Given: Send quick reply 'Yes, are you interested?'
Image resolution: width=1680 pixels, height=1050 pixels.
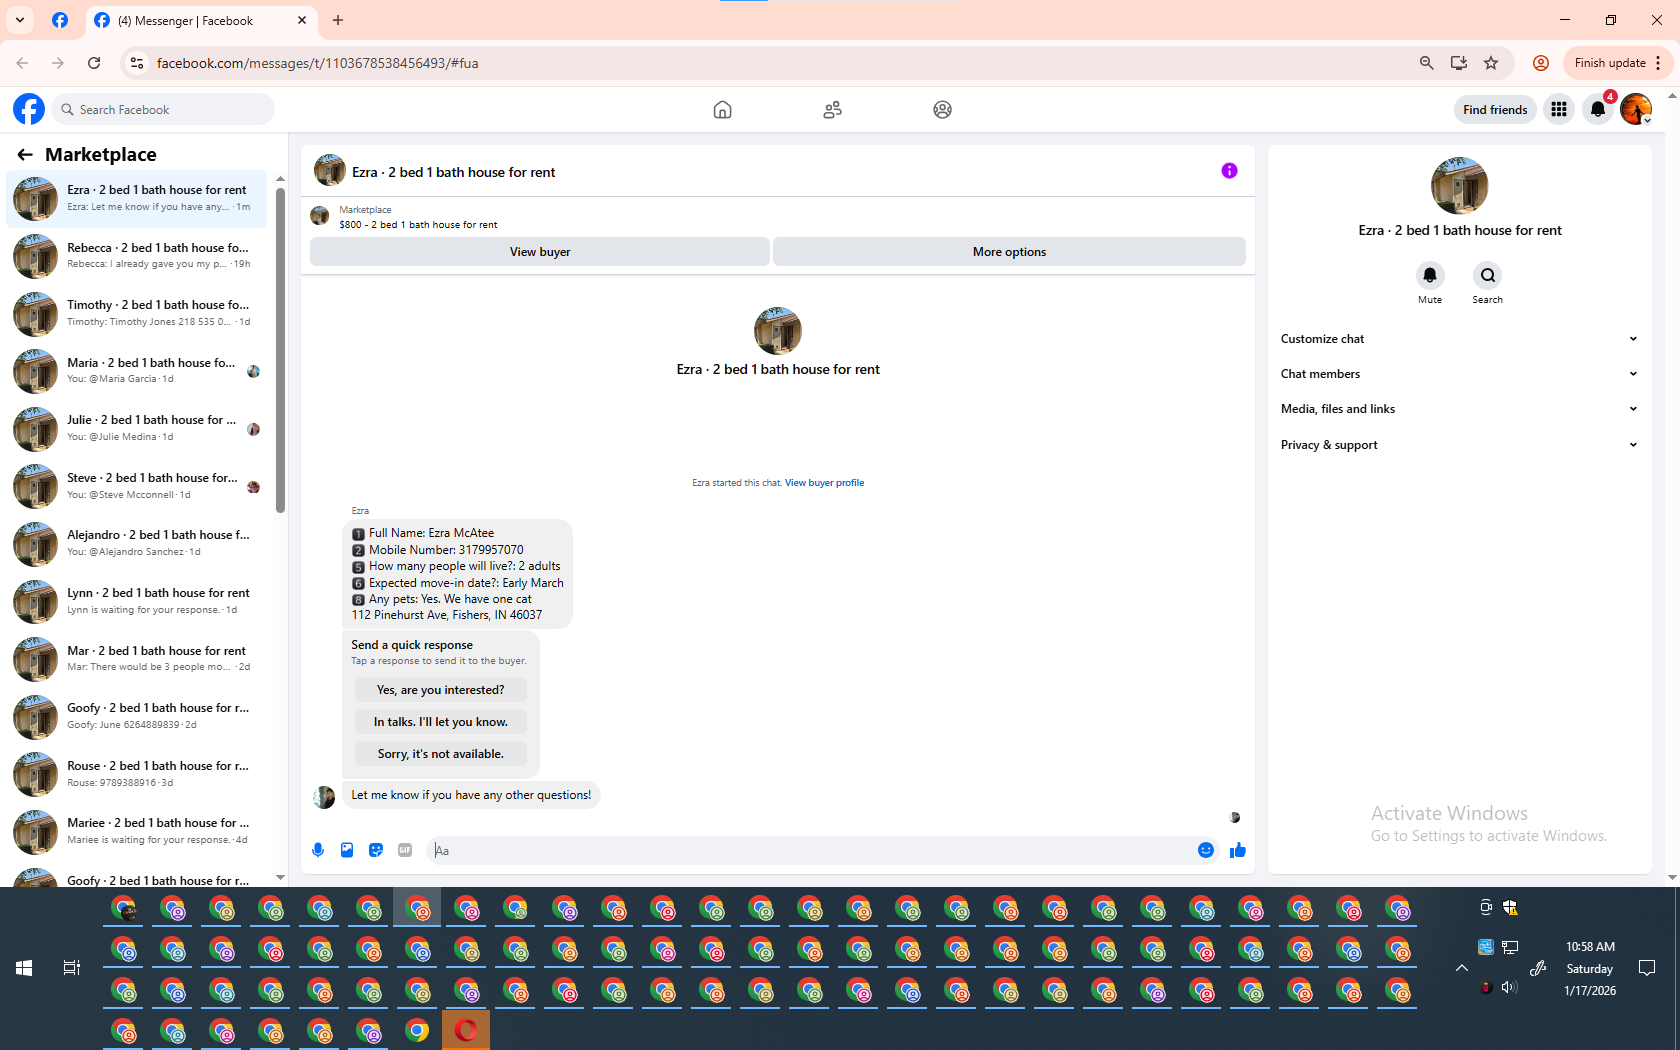Looking at the screenshot, I should 440,690.
